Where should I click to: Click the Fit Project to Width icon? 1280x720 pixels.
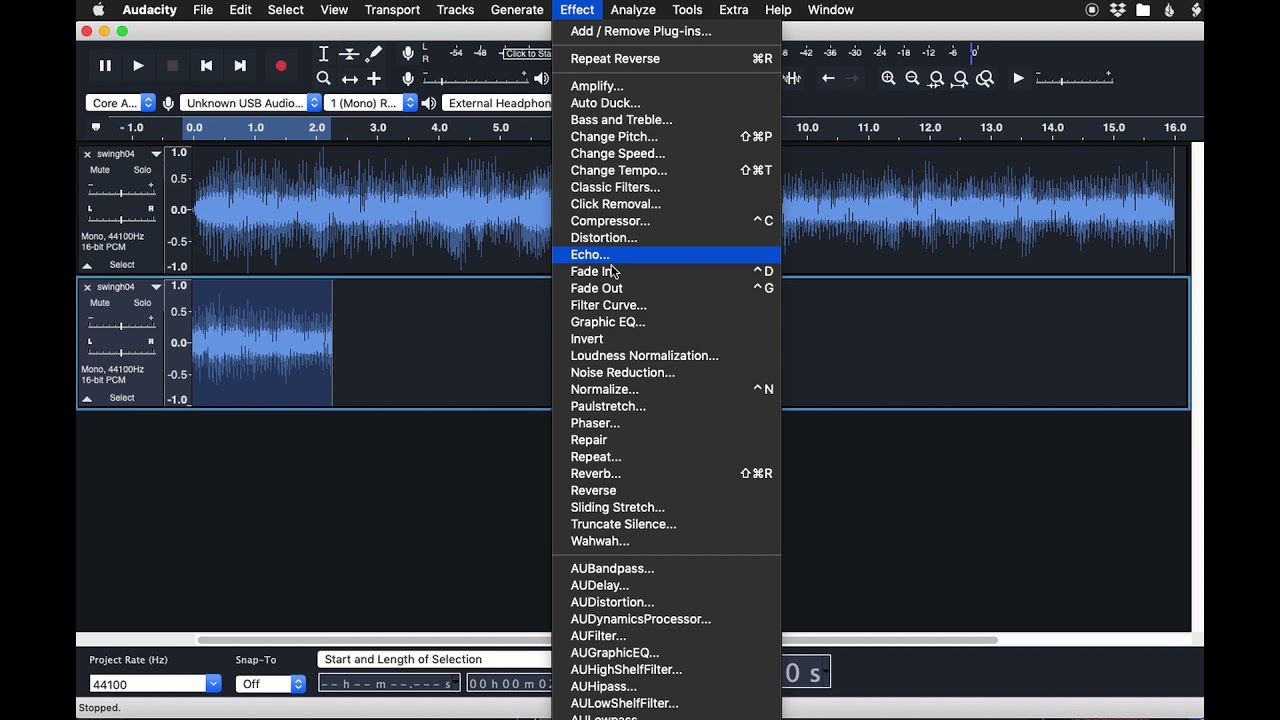(x=961, y=78)
